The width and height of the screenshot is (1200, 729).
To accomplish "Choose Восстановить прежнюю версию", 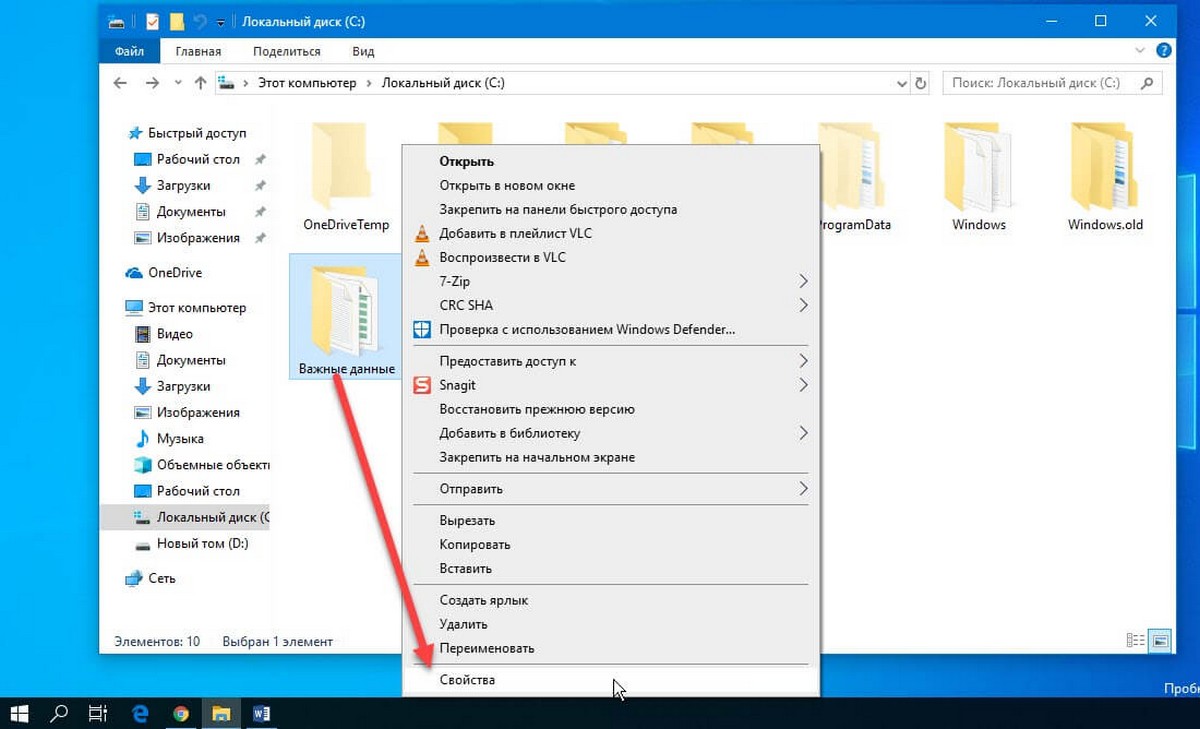I will click(610, 409).
